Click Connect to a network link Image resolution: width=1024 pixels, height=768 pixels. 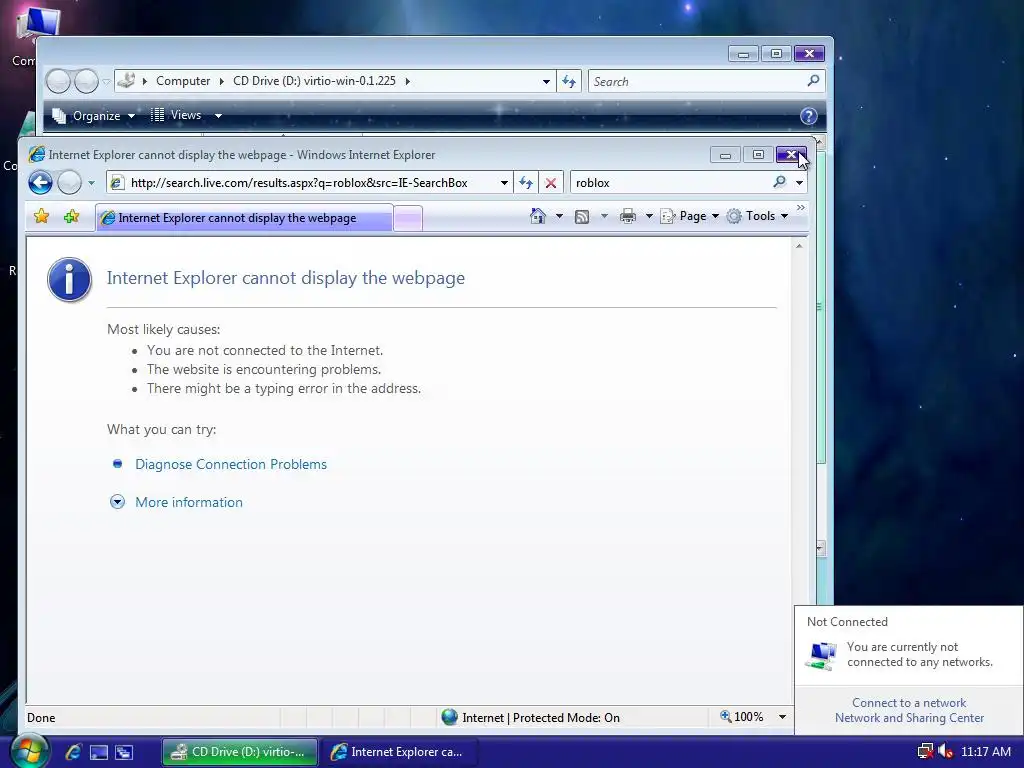click(x=908, y=703)
